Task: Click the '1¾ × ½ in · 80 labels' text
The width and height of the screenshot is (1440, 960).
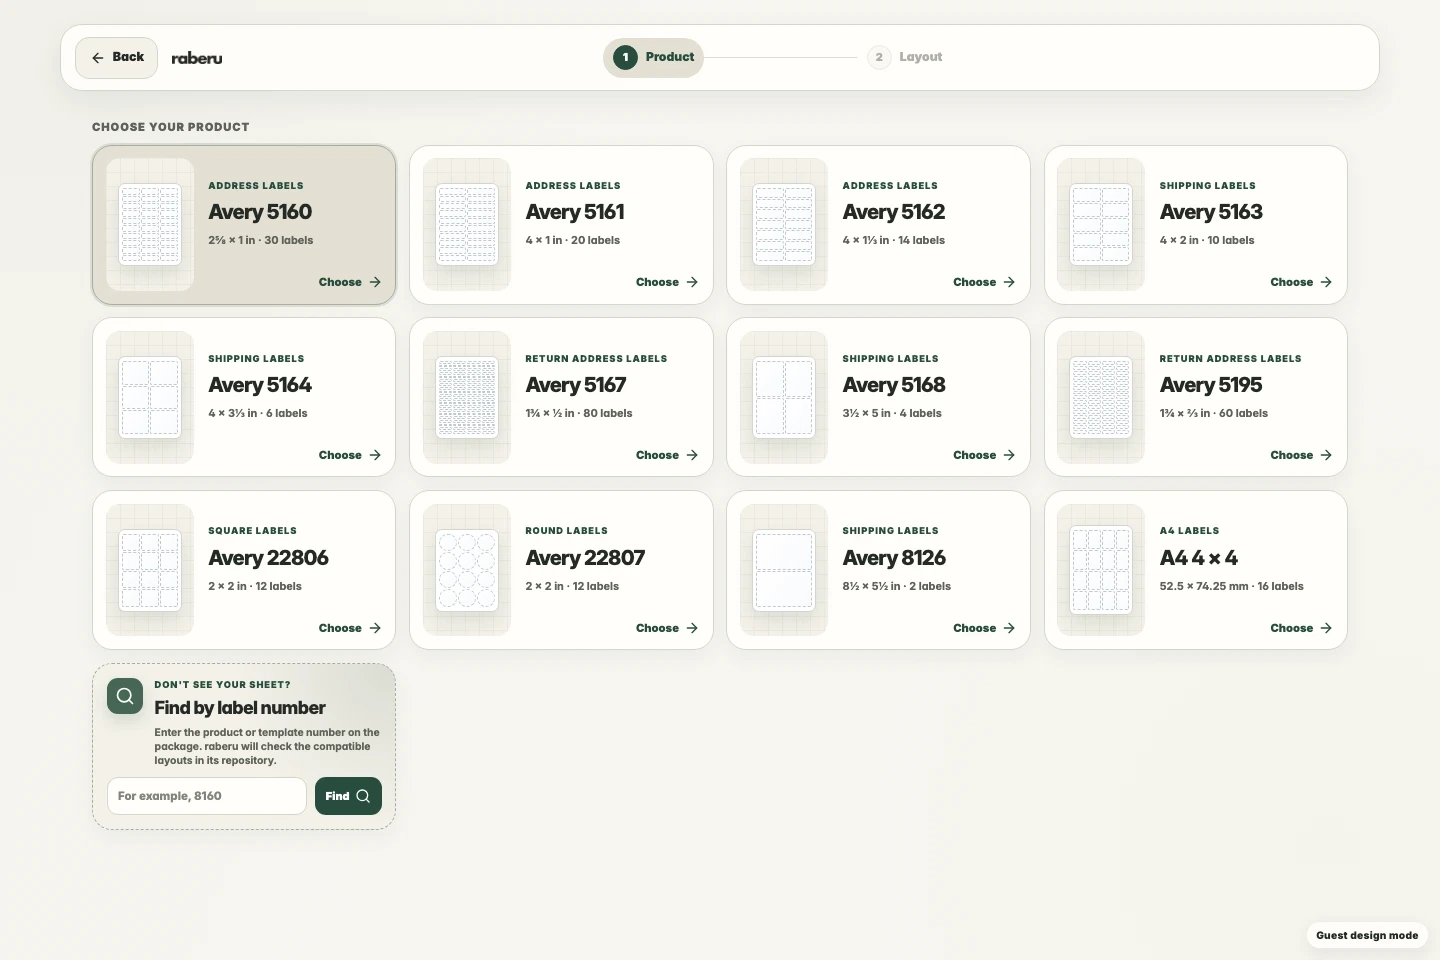Action: [579, 413]
